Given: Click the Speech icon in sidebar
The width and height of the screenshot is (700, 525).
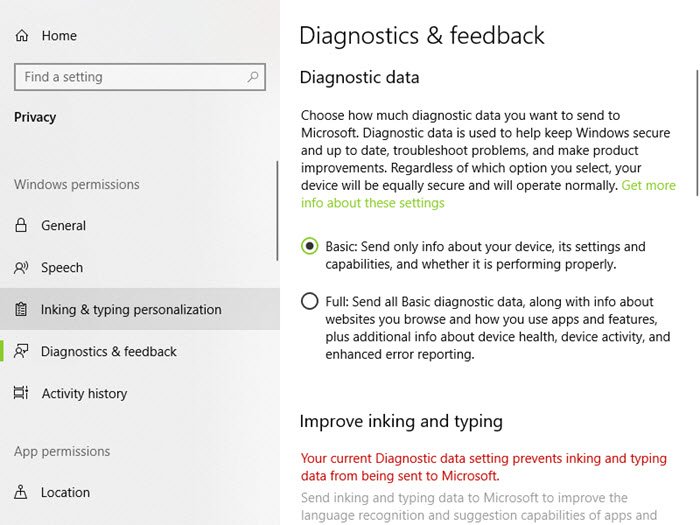Looking at the screenshot, I should 21,268.
